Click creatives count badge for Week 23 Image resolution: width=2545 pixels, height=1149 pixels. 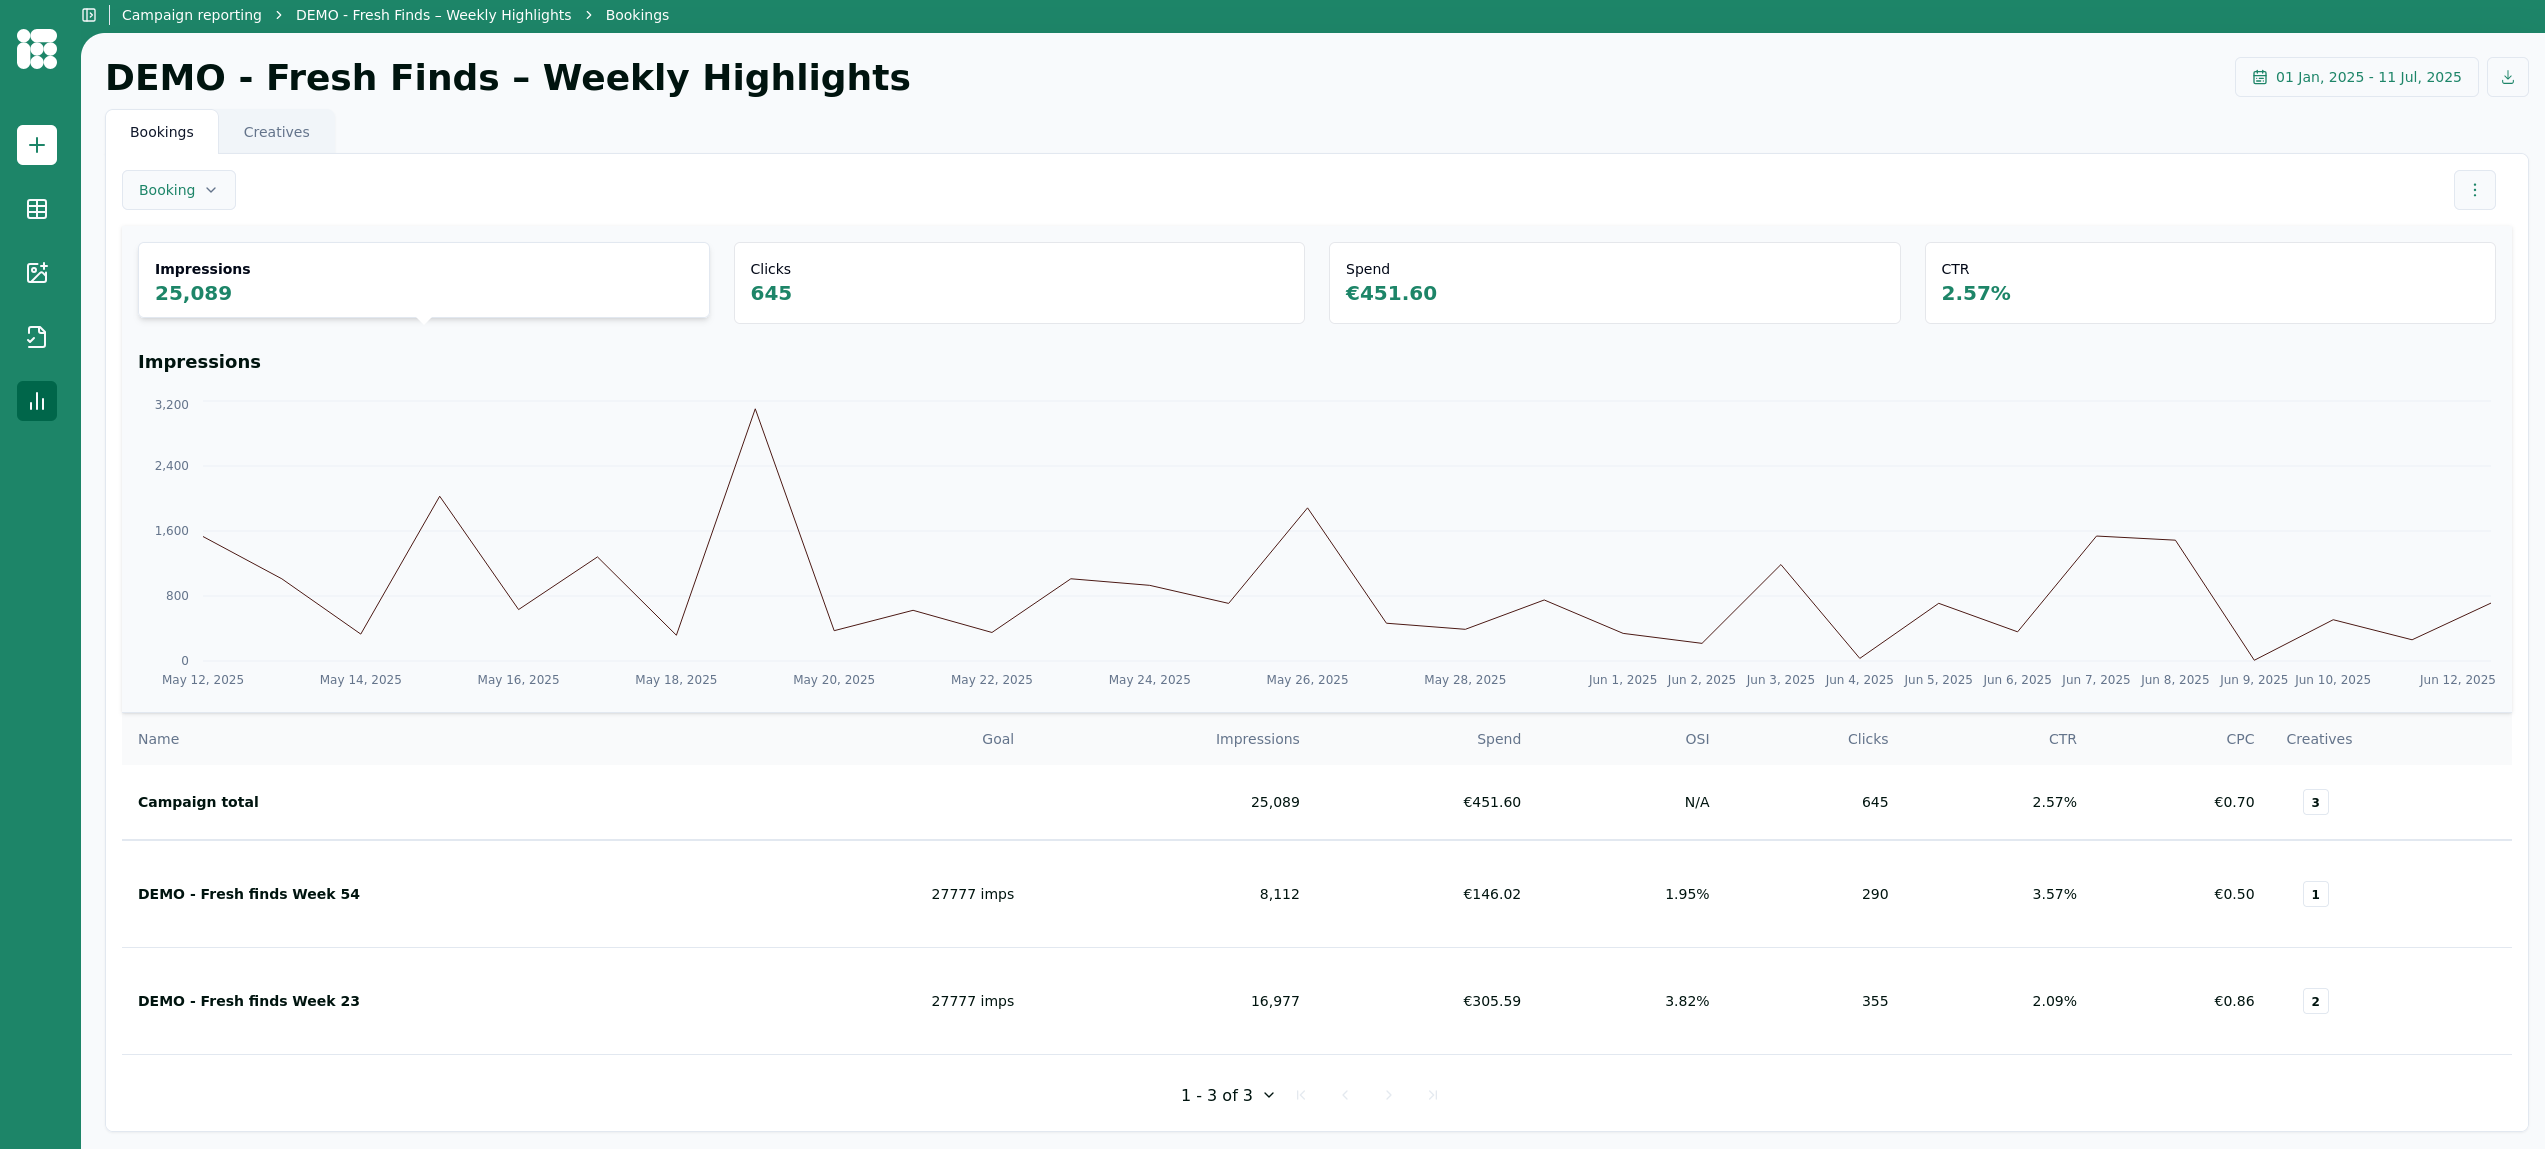coord(2315,1001)
